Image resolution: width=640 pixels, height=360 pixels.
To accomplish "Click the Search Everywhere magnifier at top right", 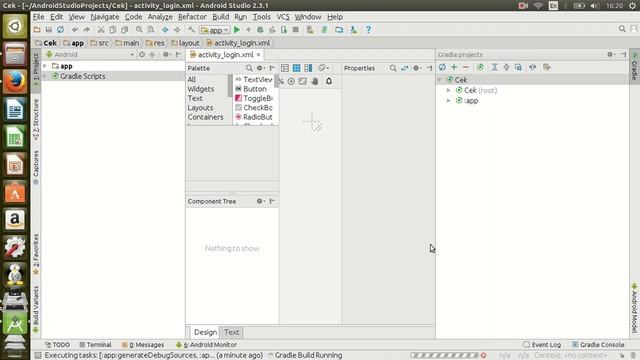I will tap(622, 29).
